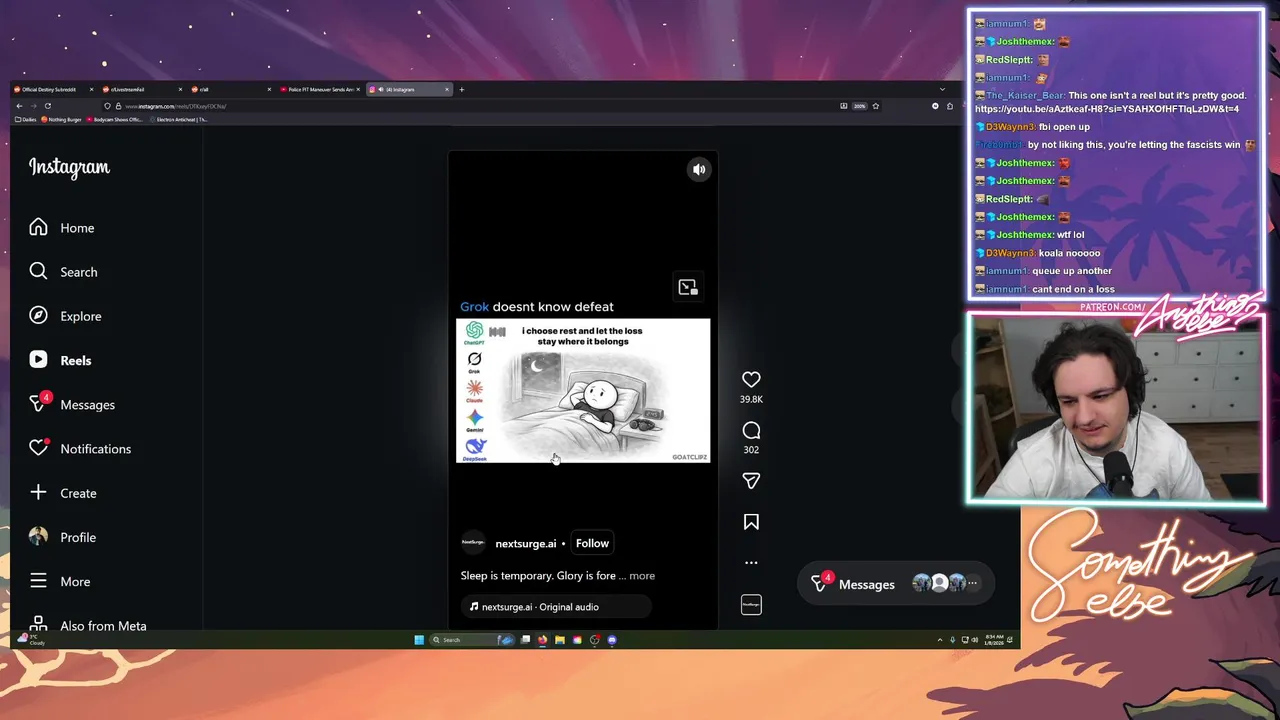Image resolution: width=1280 pixels, height=720 pixels.
Task: List all tabs dropdown arrow
Action: (942, 90)
